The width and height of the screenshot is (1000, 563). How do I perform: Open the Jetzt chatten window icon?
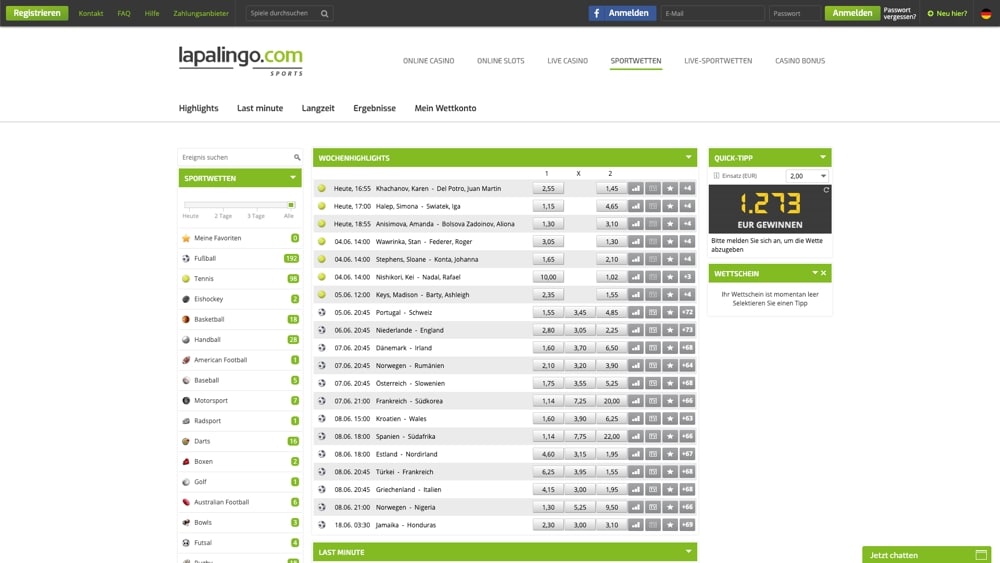click(x=981, y=555)
